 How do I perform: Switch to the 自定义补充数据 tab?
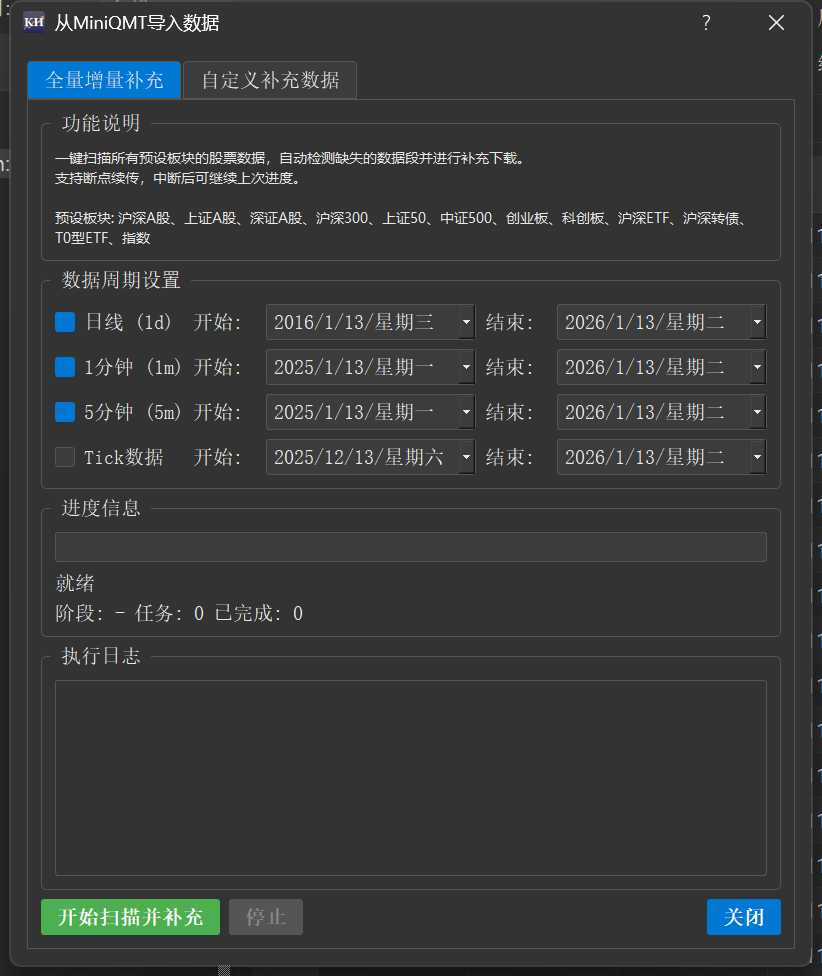tap(270, 80)
